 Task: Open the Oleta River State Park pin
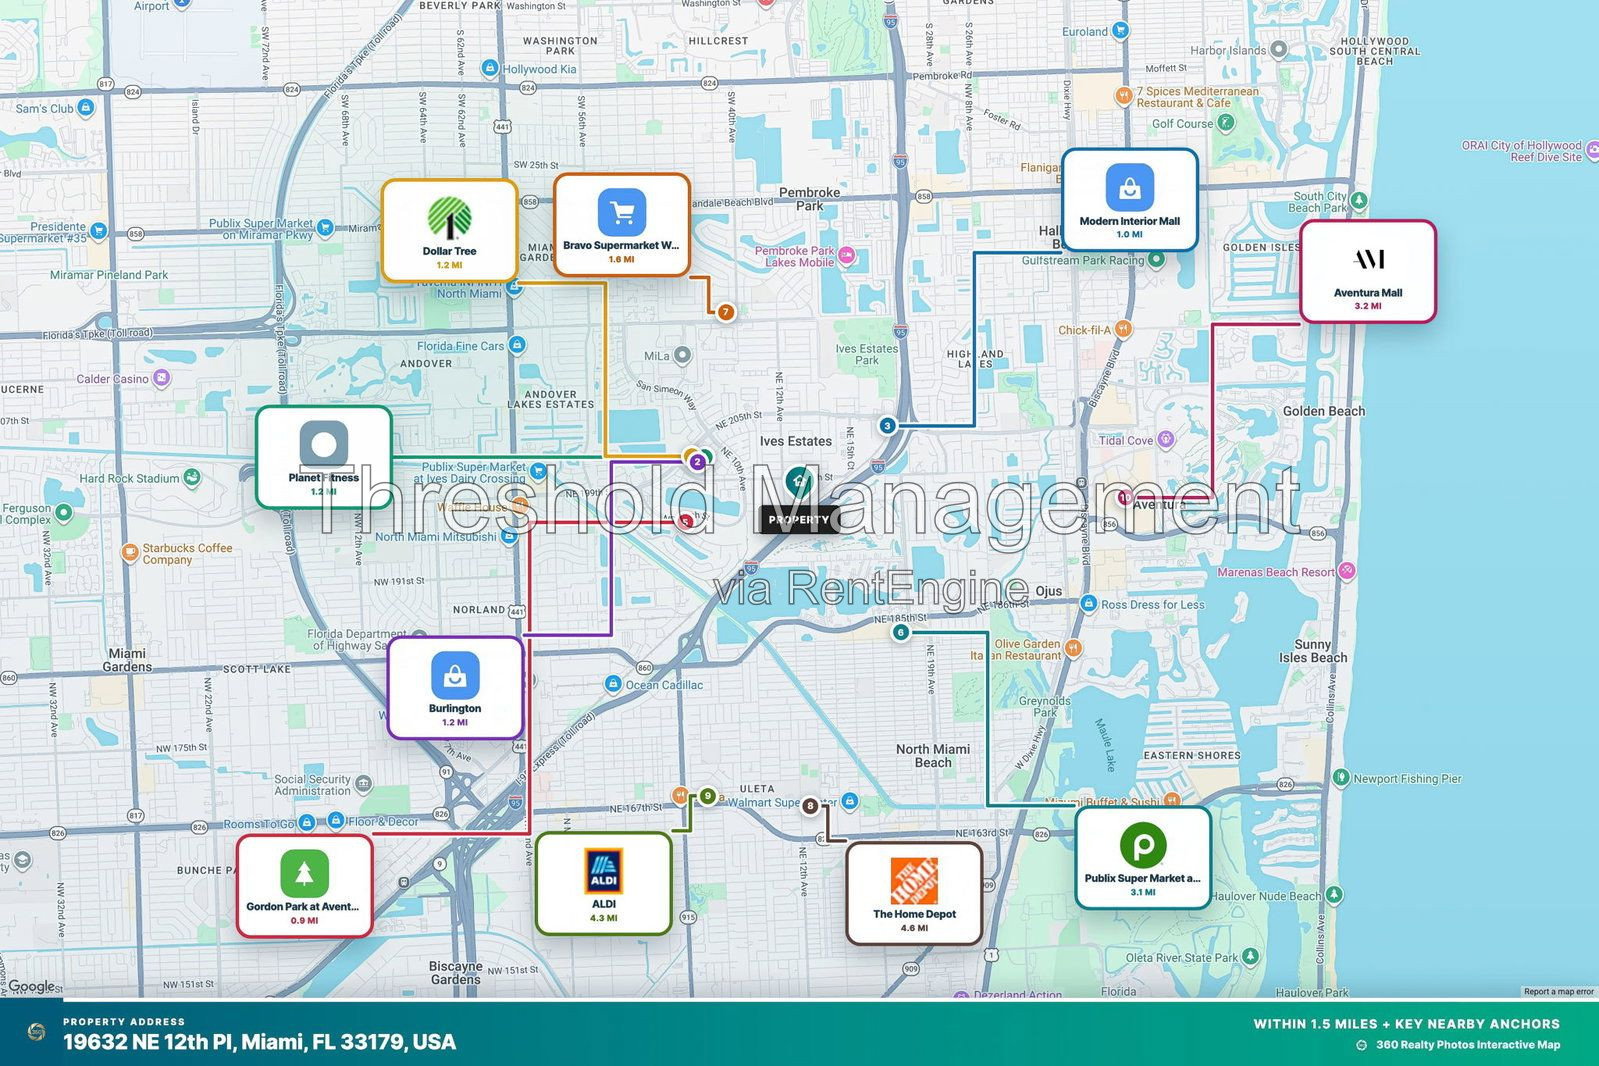(x=1251, y=957)
